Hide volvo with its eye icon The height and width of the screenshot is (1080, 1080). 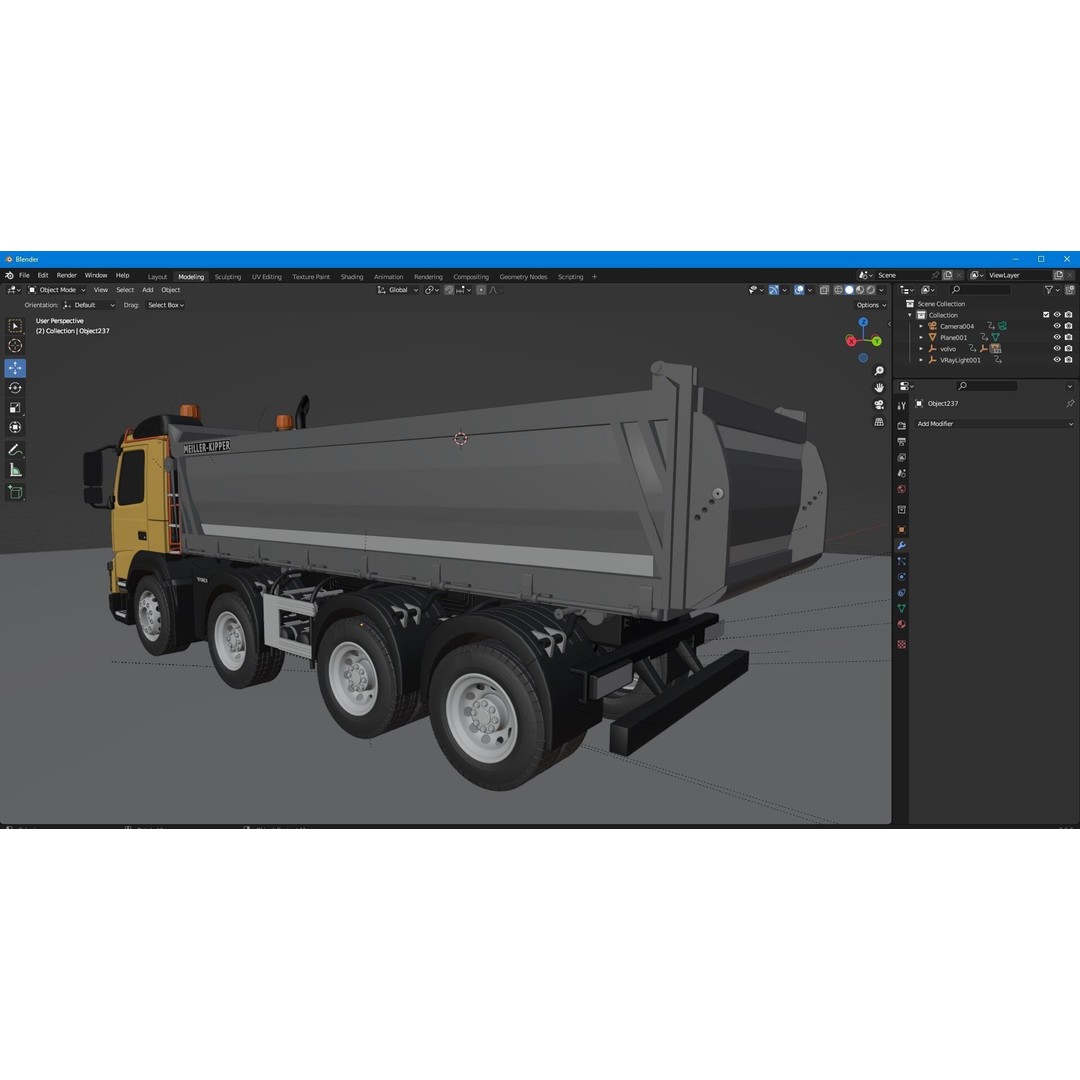coord(1057,349)
